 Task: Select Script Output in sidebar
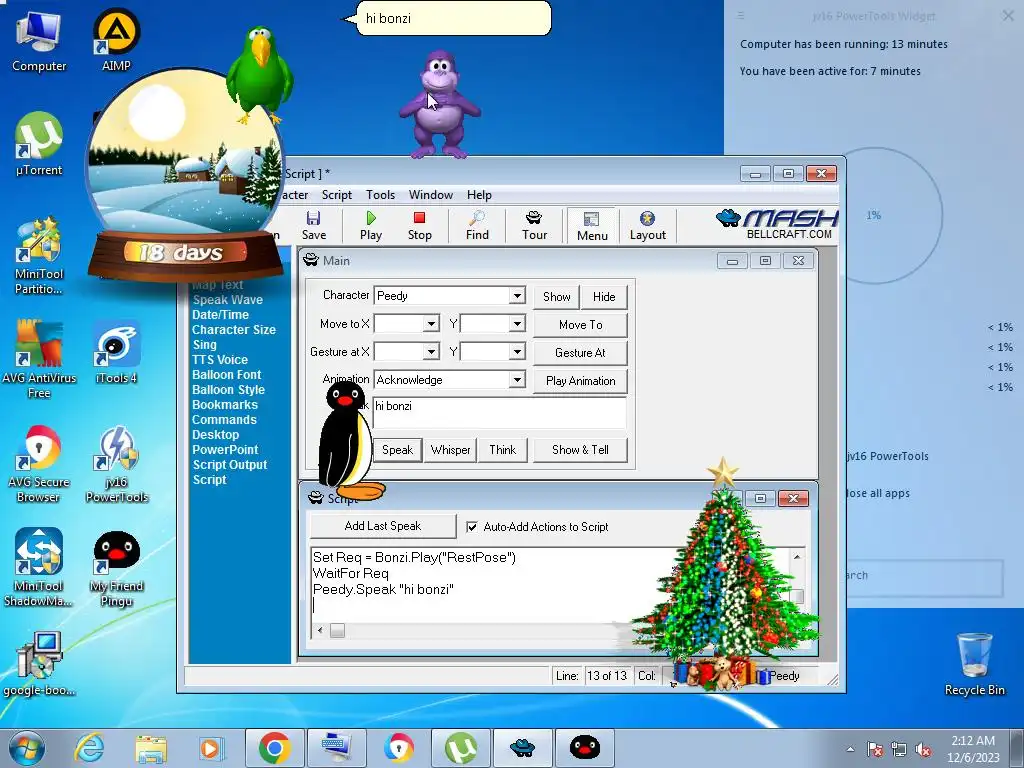[230, 465]
